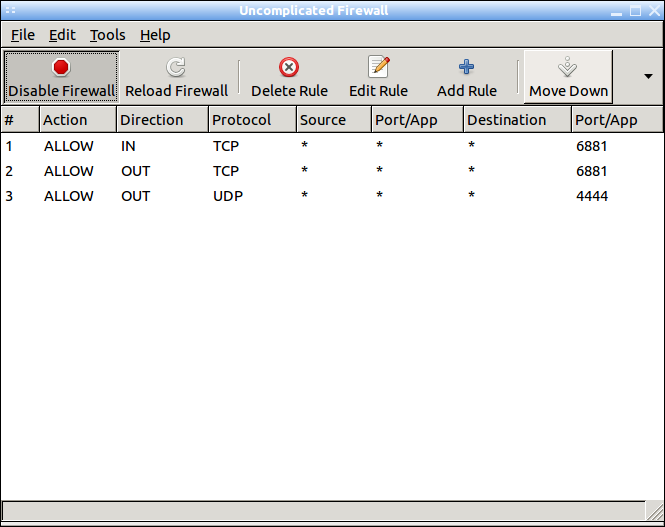Click ALLOW in rule 1 row

pyautogui.click(x=69, y=146)
